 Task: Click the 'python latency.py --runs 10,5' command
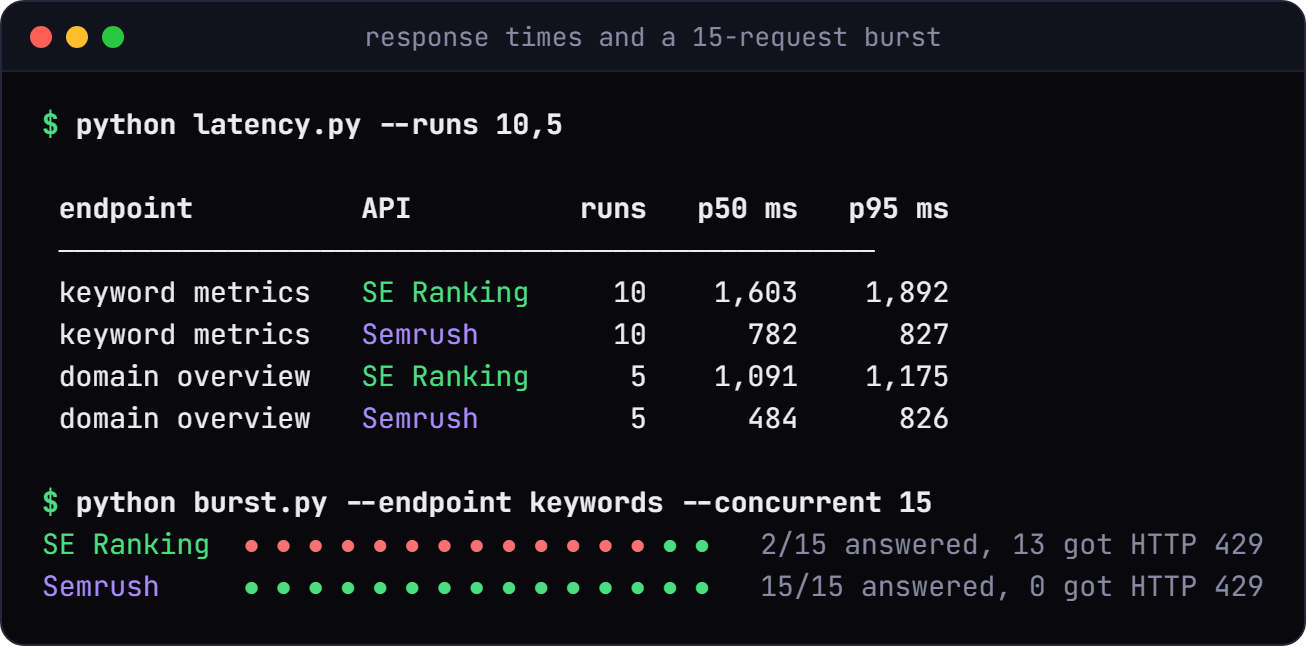click(319, 125)
